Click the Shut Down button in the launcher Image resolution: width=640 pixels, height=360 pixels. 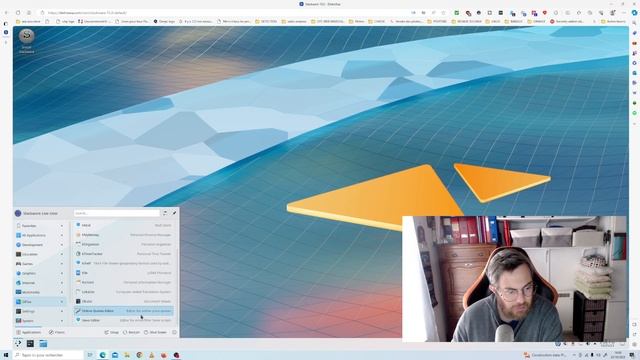[155, 332]
